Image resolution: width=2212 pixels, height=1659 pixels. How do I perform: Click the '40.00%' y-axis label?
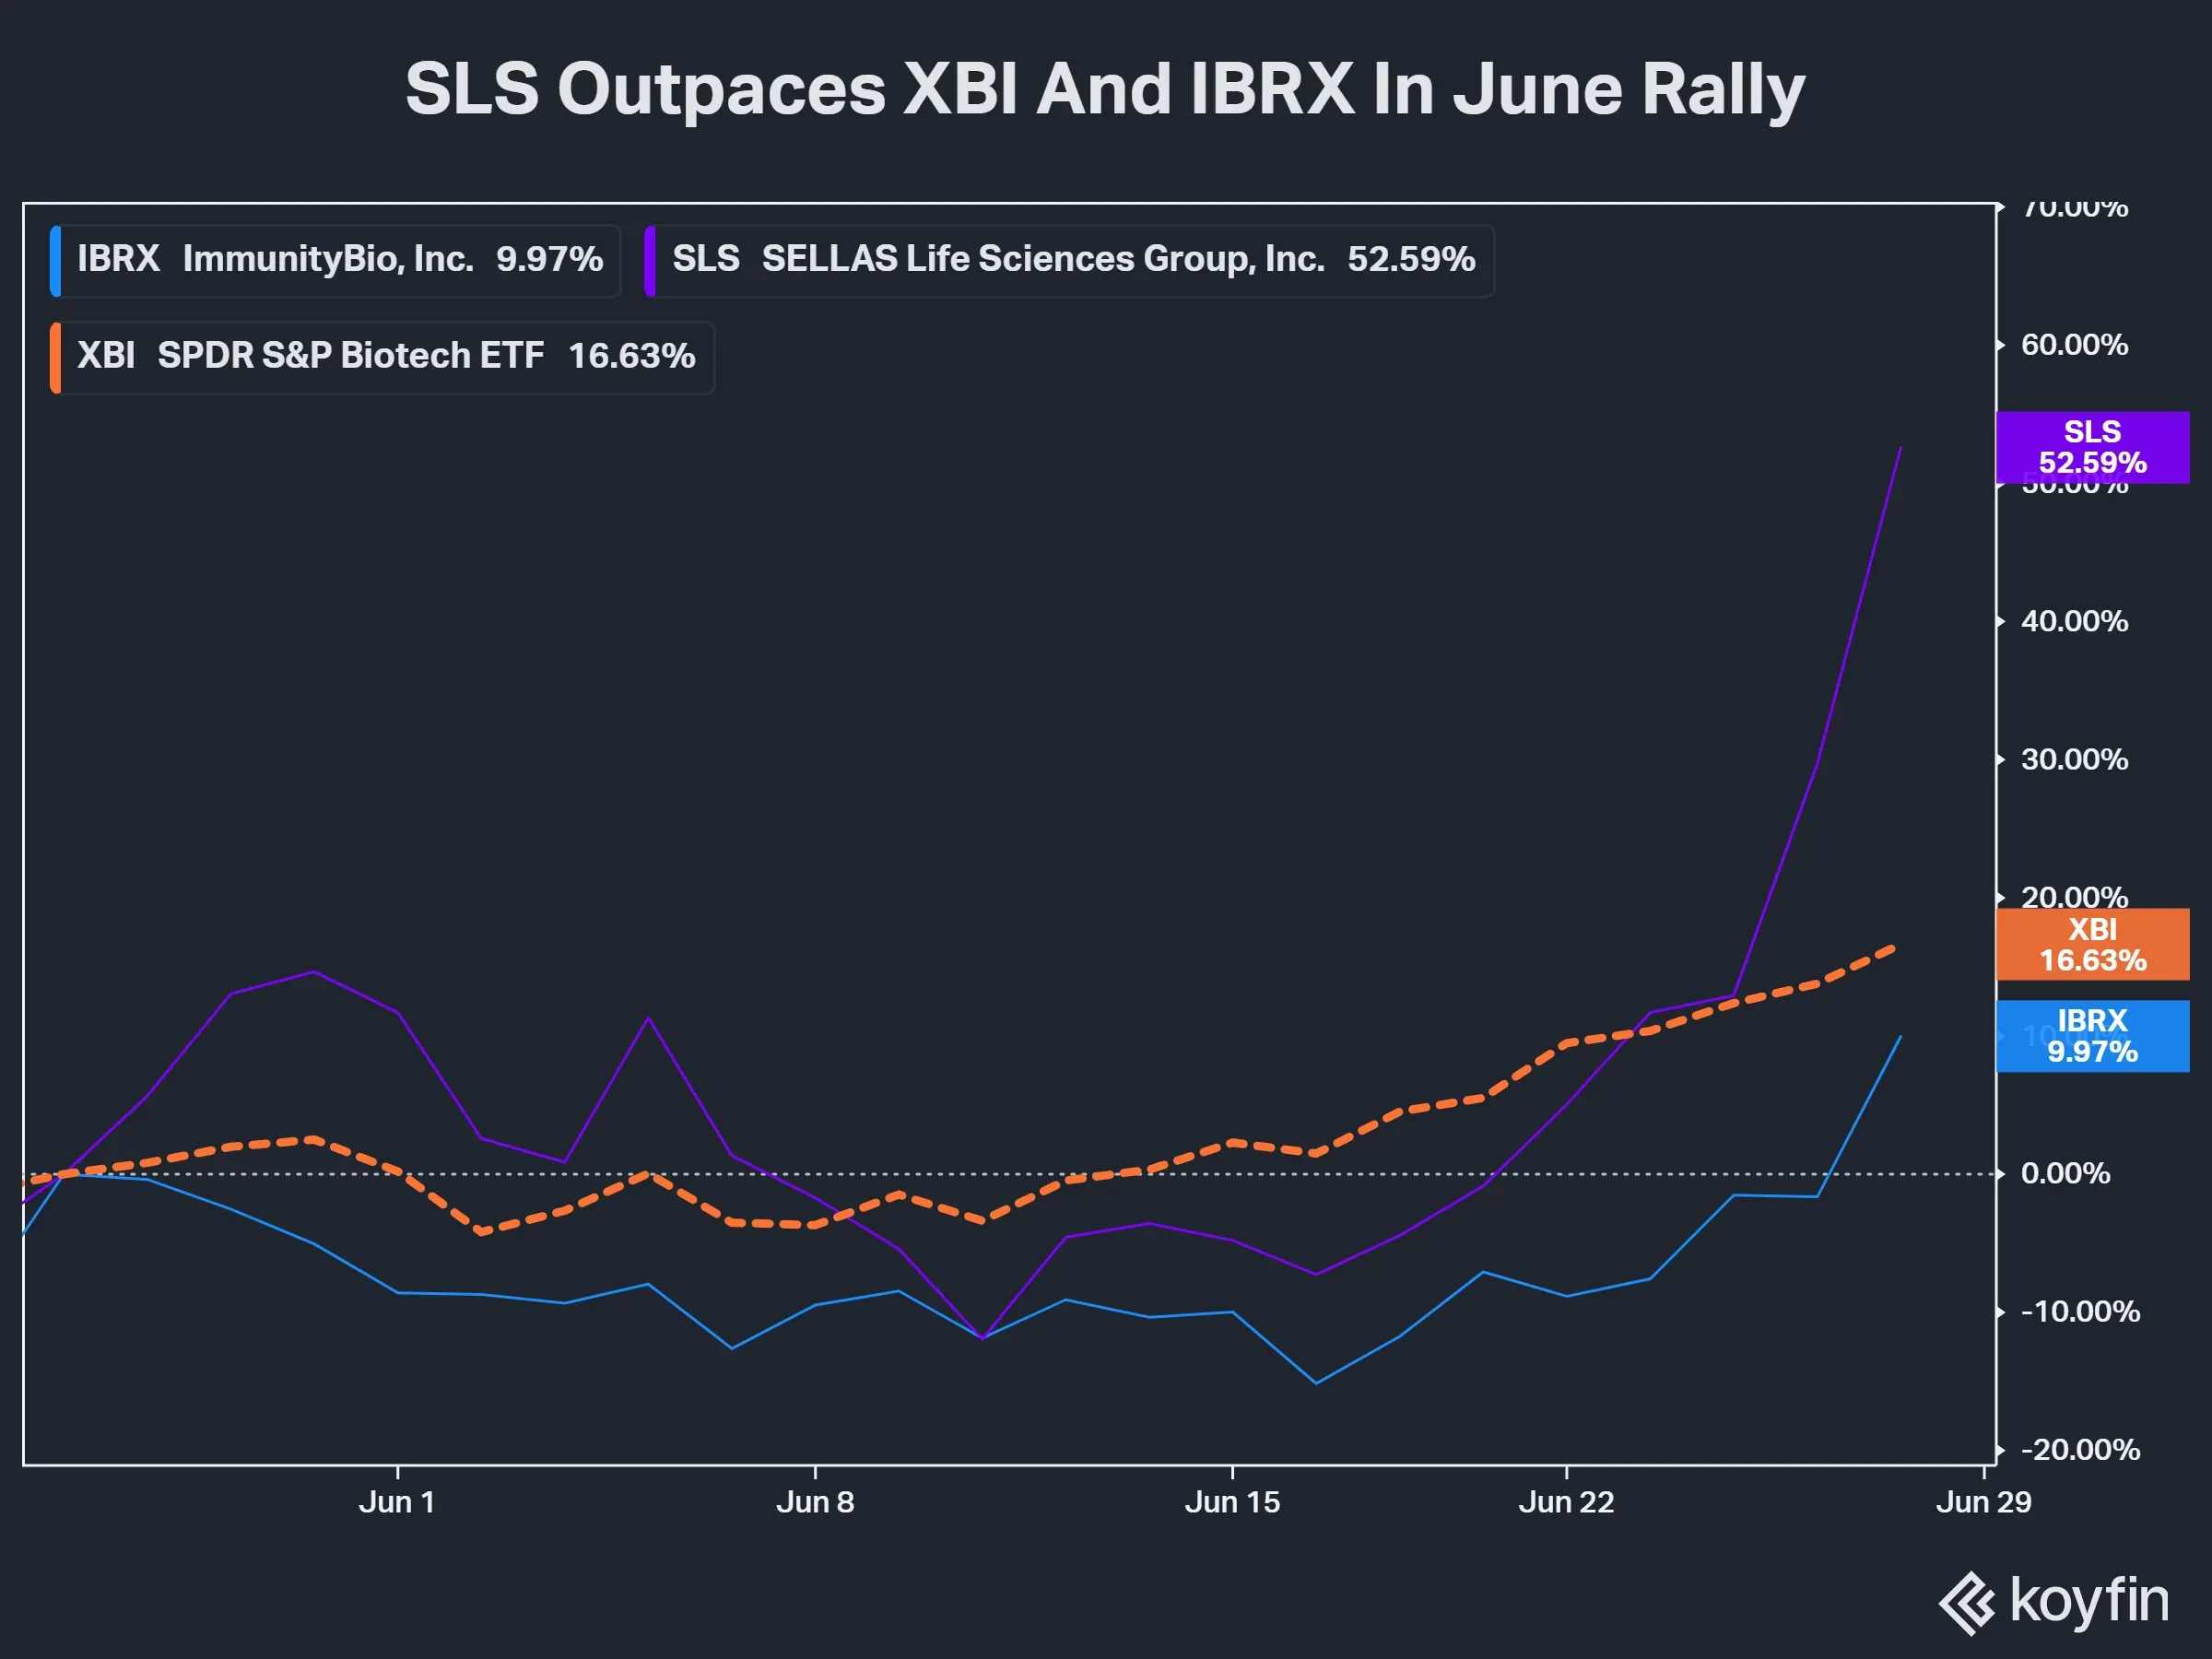point(2074,621)
